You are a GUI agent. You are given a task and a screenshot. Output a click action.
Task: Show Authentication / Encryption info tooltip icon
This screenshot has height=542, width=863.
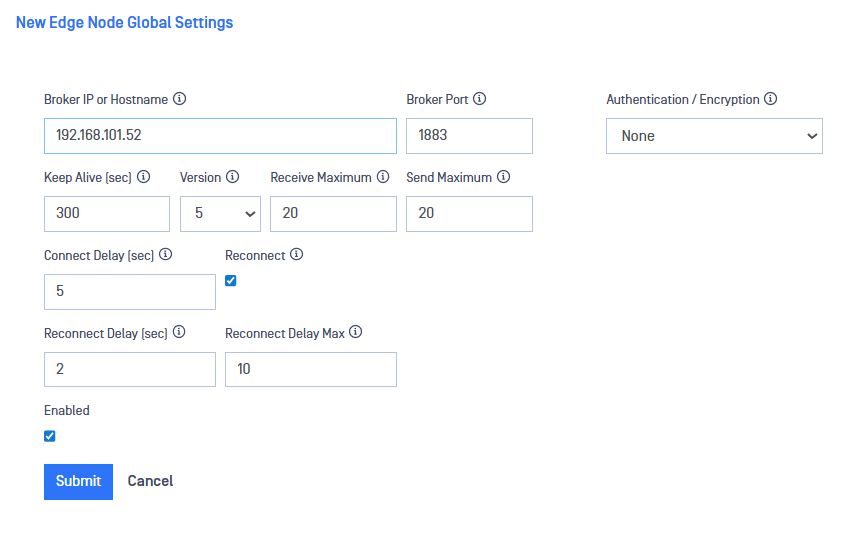pos(771,99)
